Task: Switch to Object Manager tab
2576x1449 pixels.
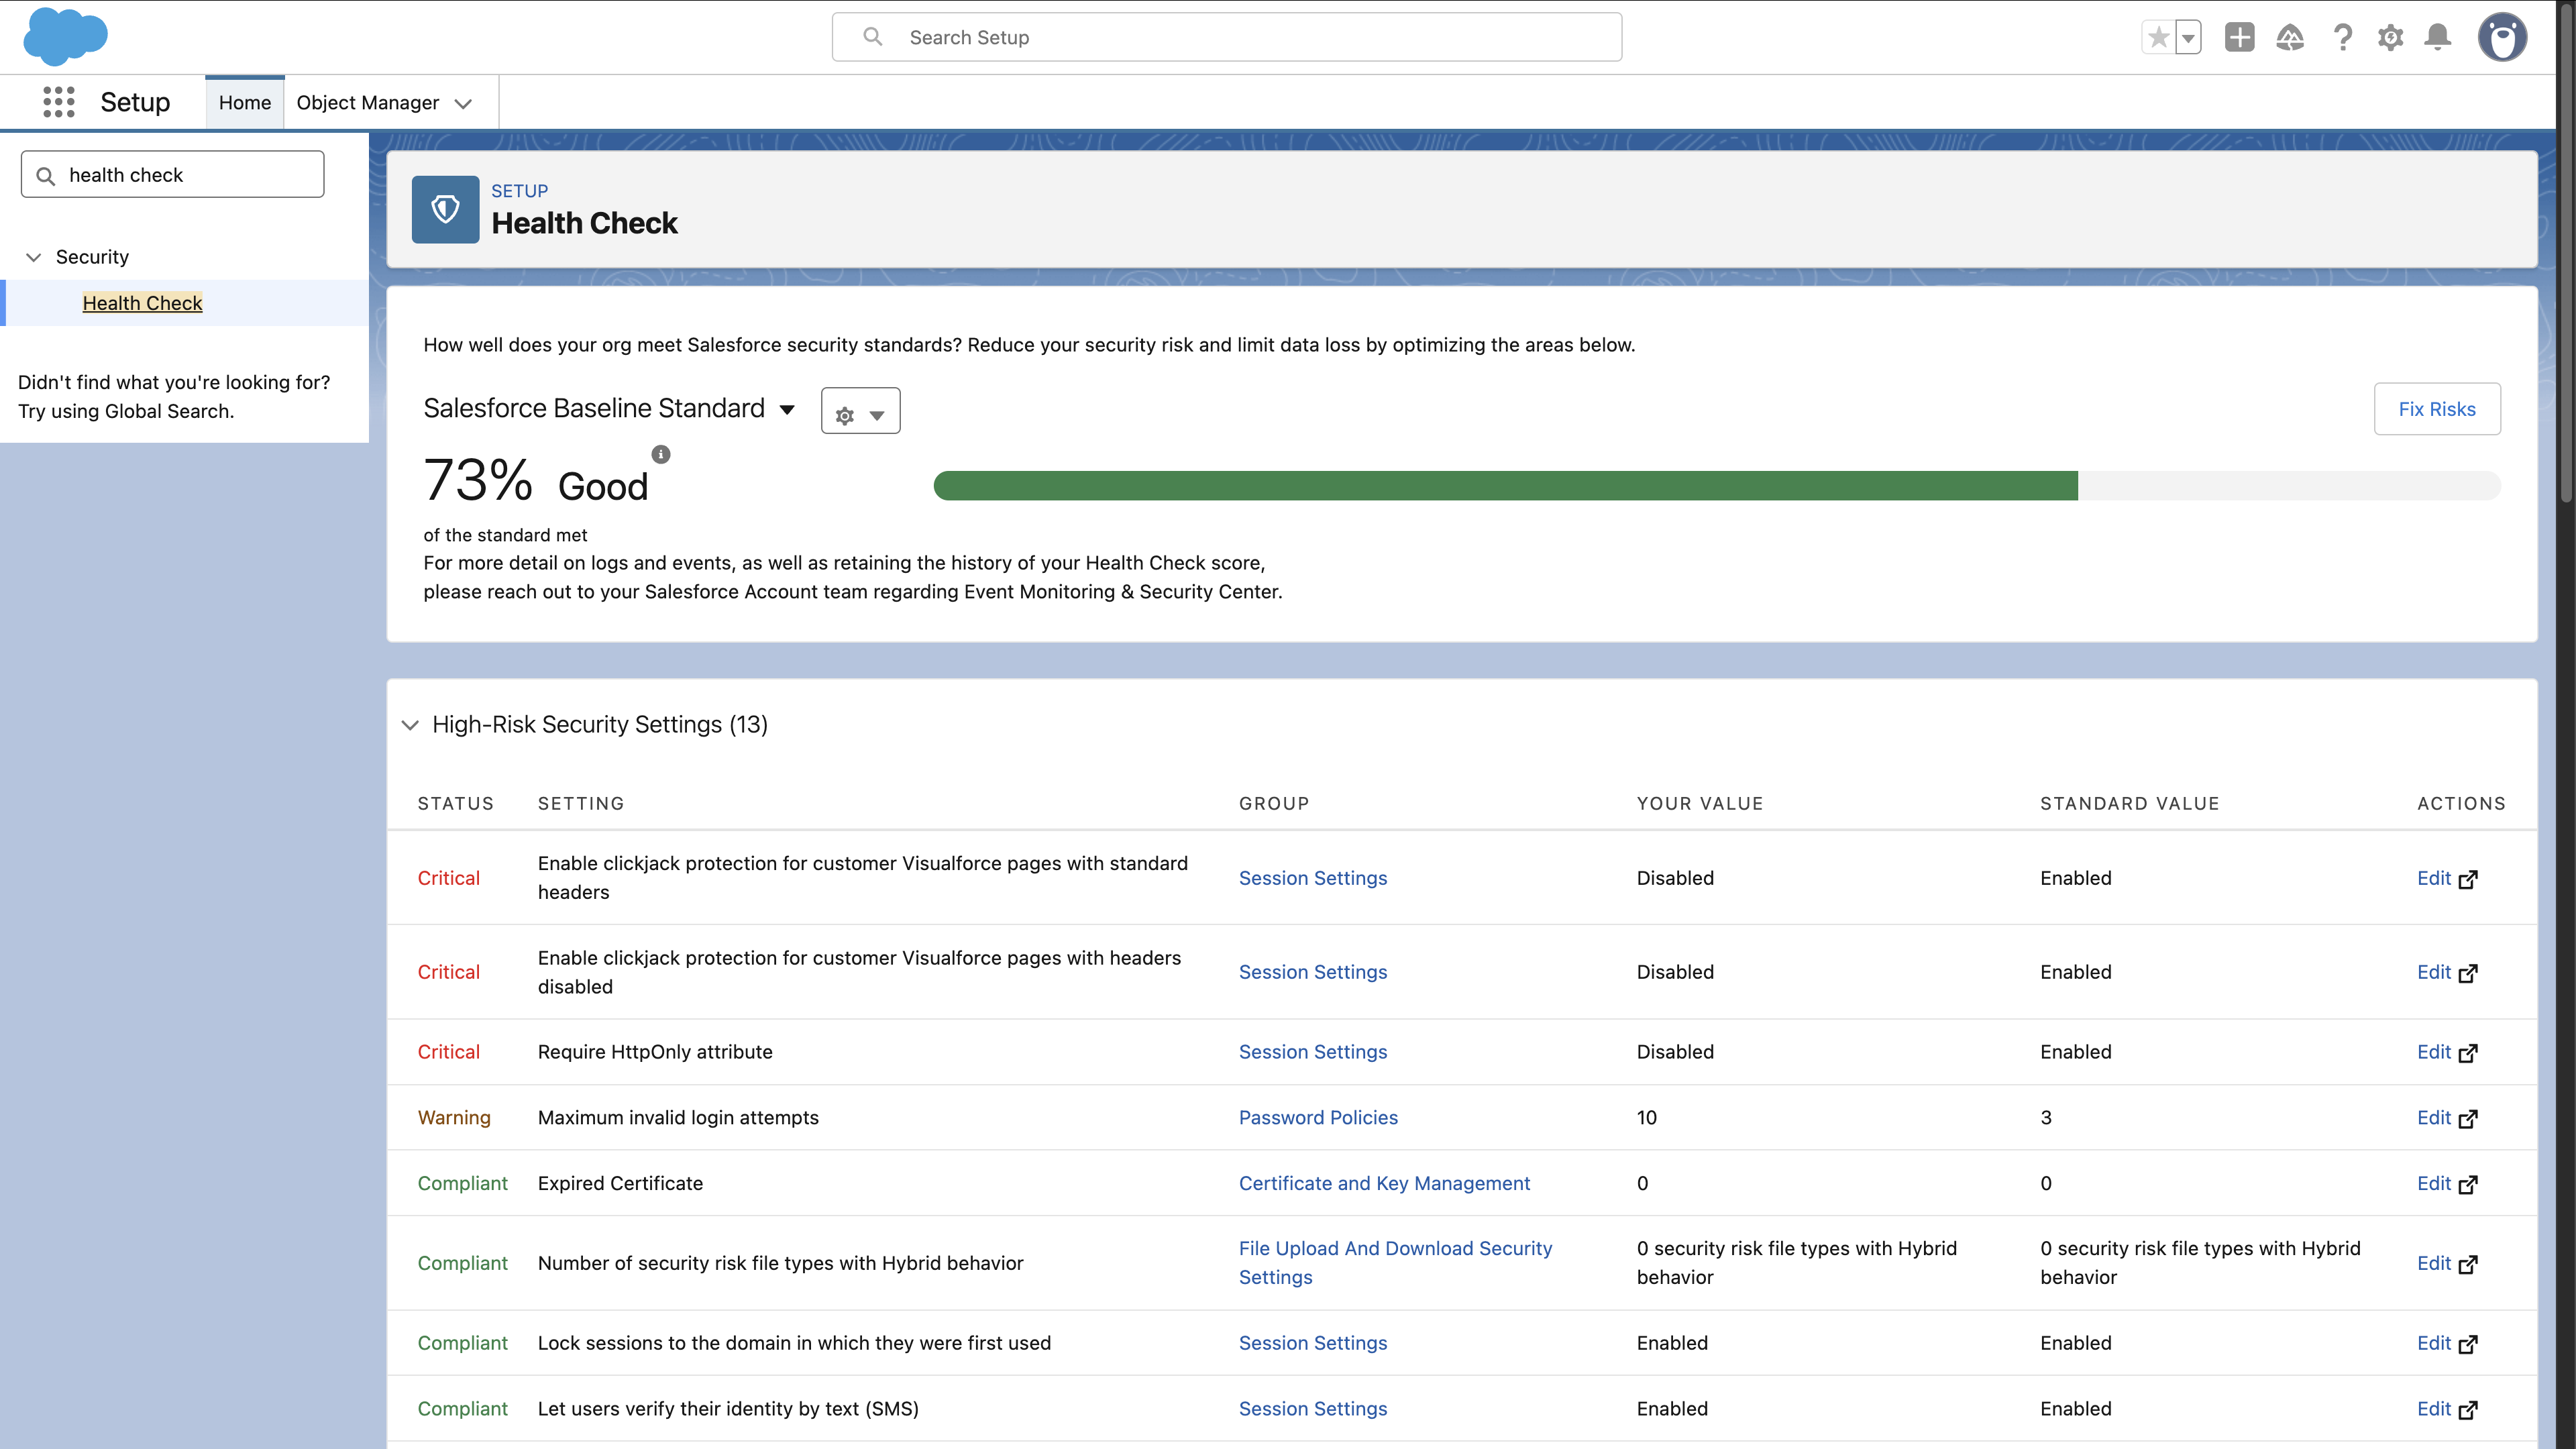Action: coord(368,103)
